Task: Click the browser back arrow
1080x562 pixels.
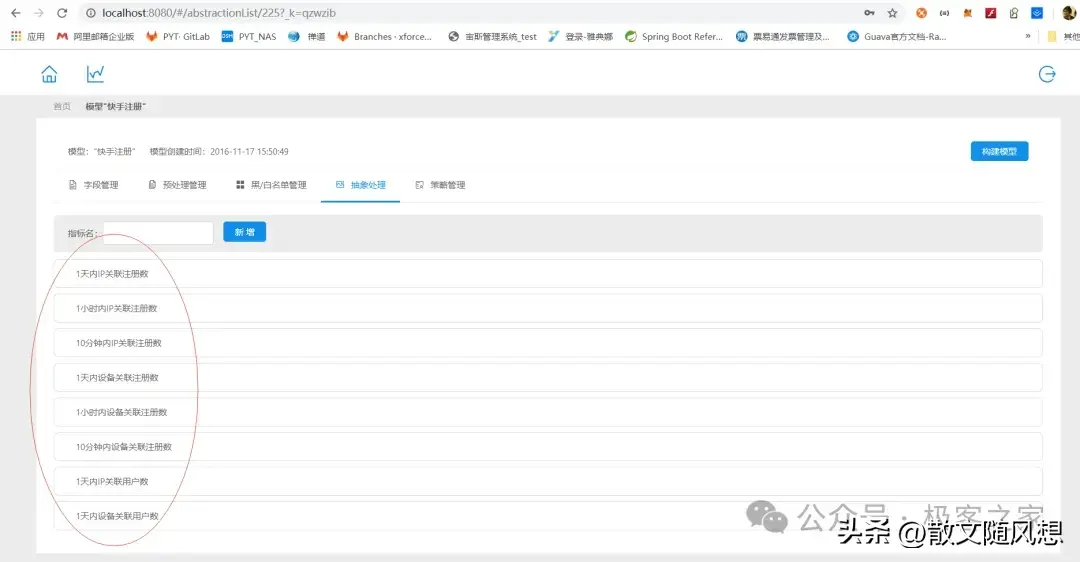Action: point(15,13)
